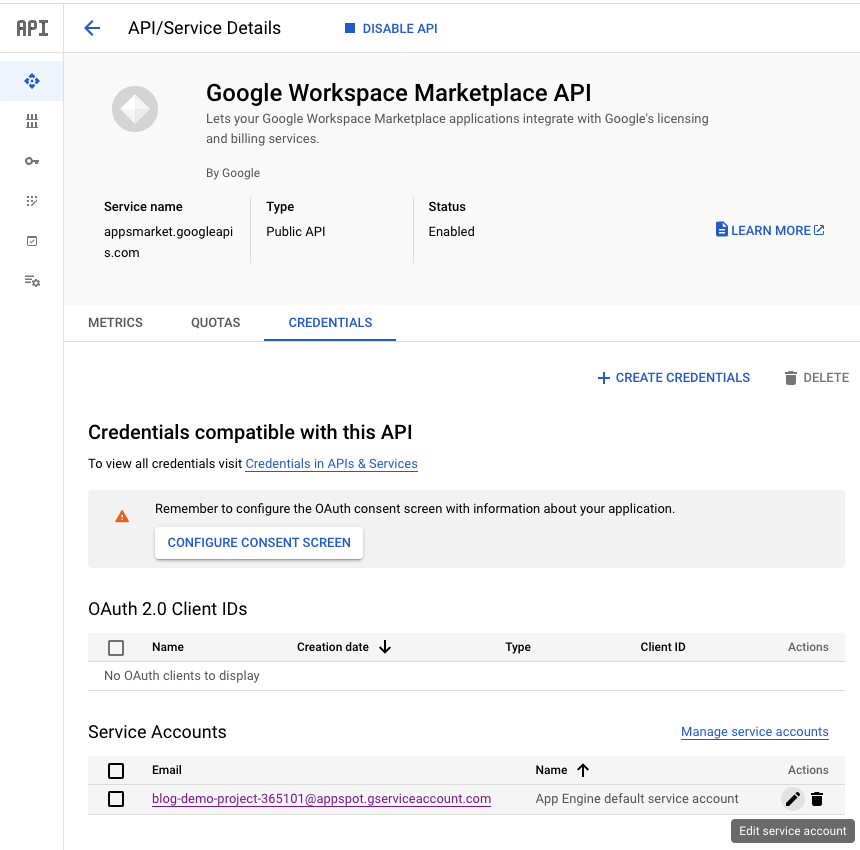The width and height of the screenshot is (860, 850).
Task: Click the Enabled status value
Action: 451,231
